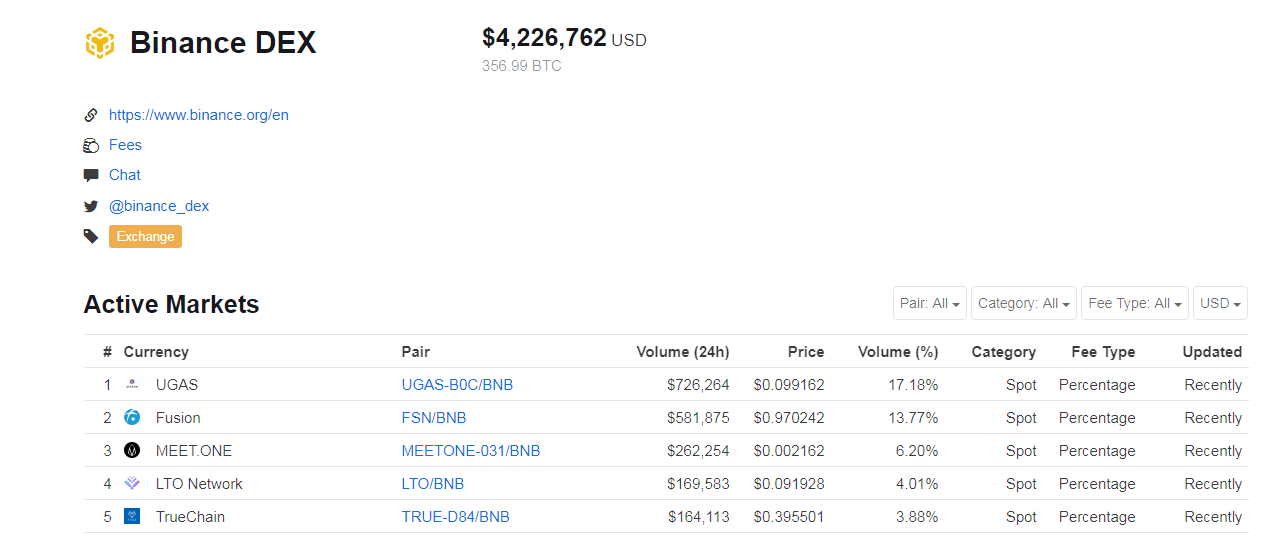Click the 3.88% volume share cell
This screenshot has width=1281, height=541.
click(917, 517)
